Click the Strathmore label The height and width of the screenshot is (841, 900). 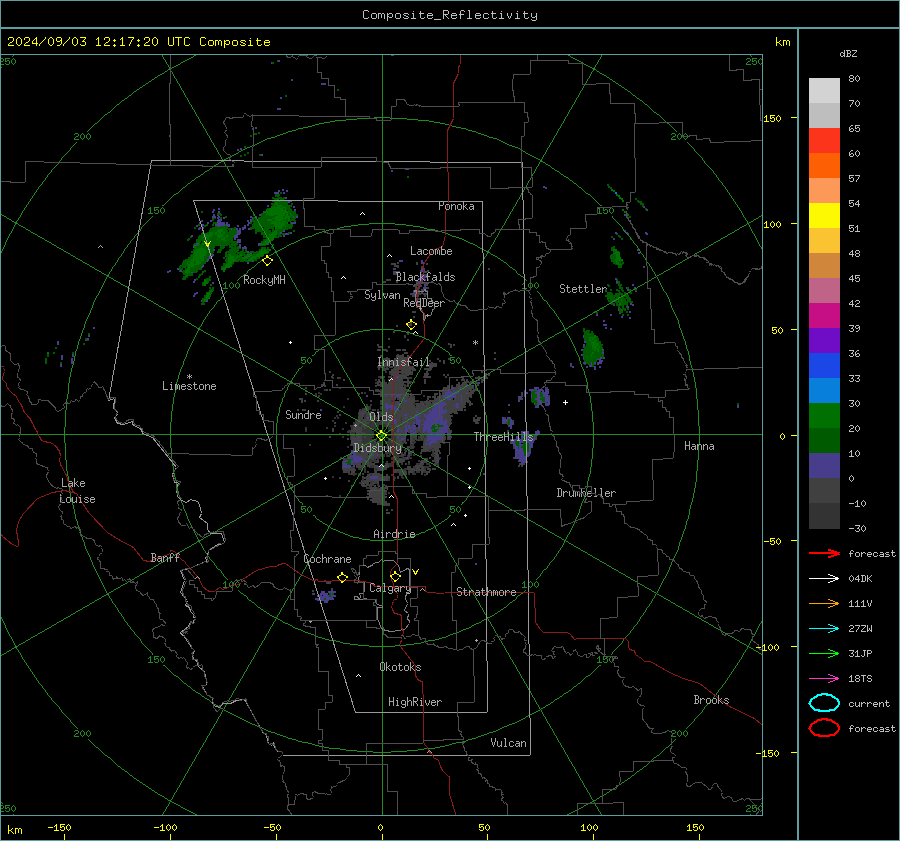point(486,592)
